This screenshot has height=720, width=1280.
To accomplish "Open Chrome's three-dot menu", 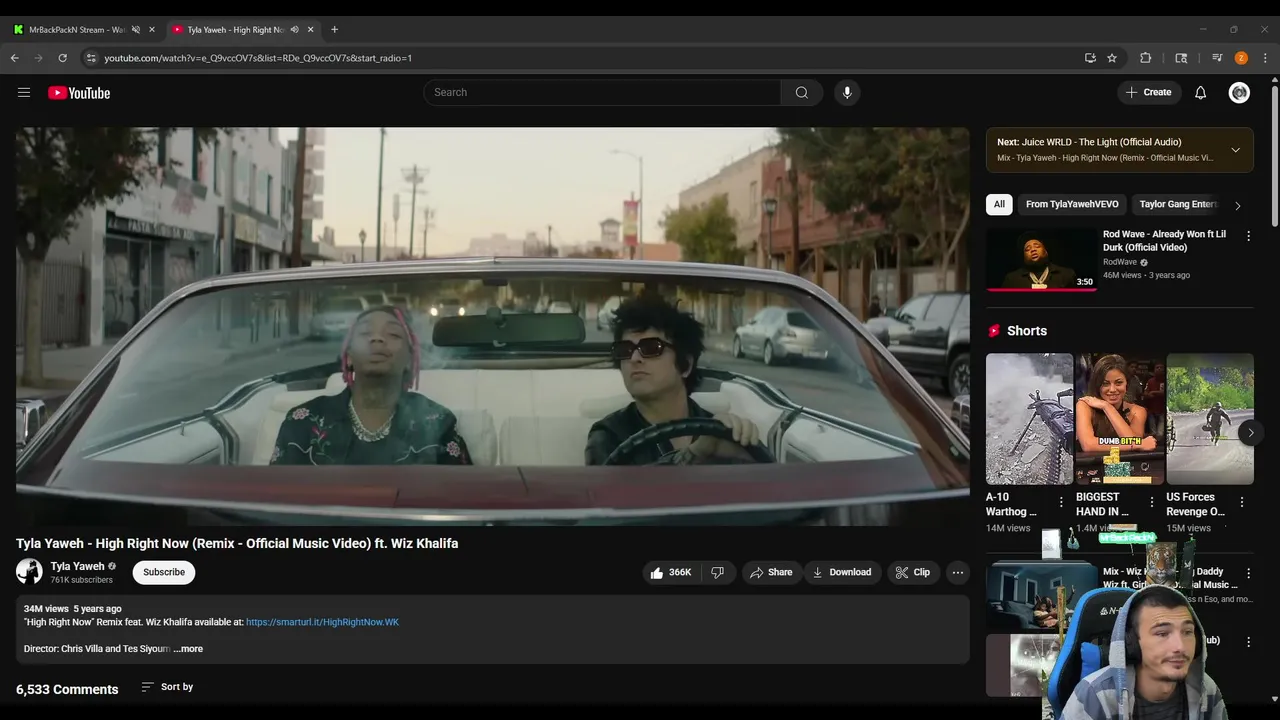I will [x=1265, y=58].
